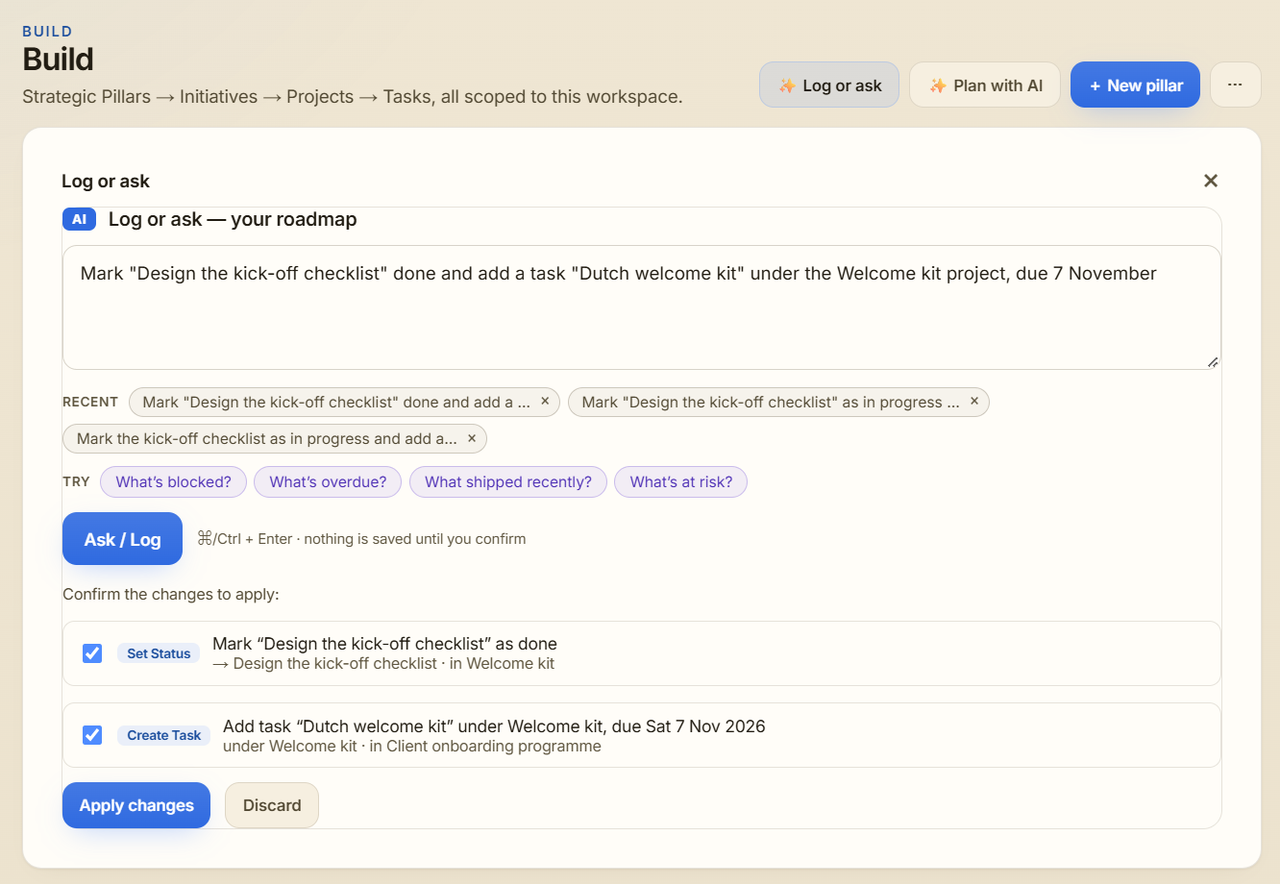
Task: Click the RECENT label
Action: [x=91, y=402]
